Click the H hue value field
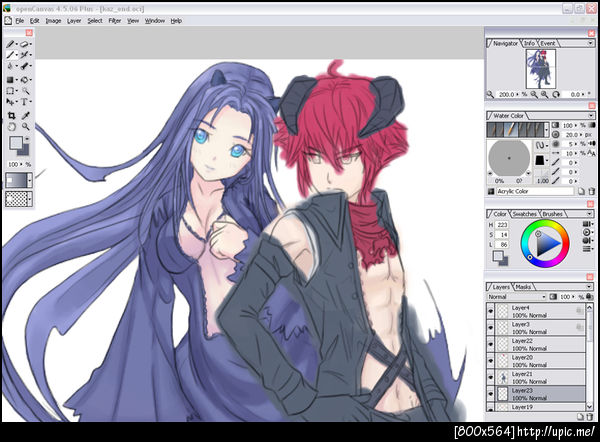 click(502, 225)
